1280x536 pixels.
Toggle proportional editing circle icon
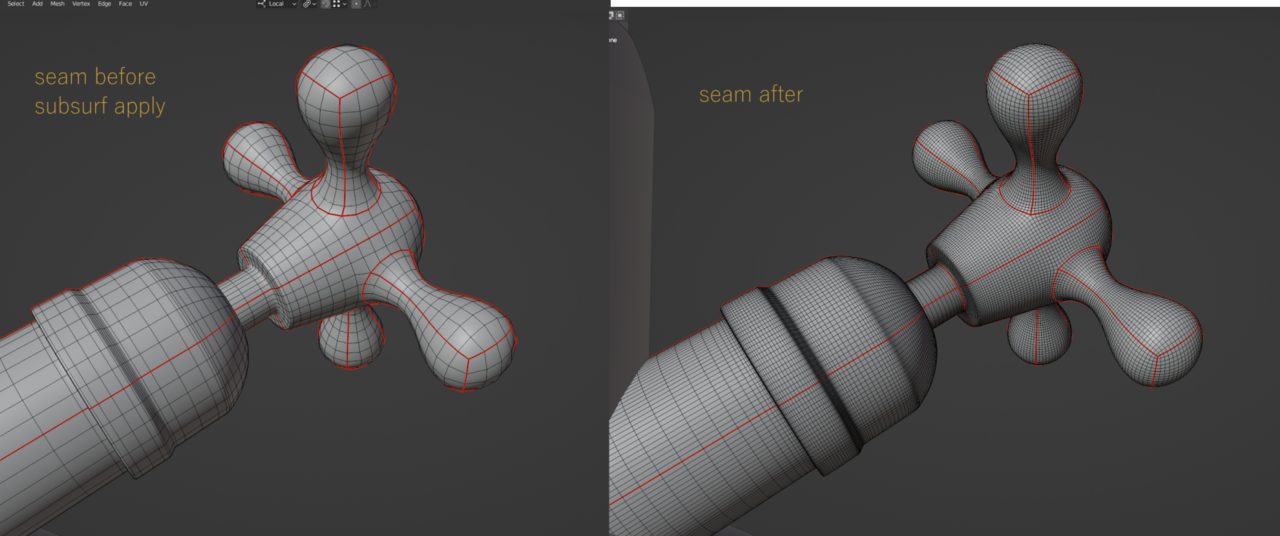[356, 4]
